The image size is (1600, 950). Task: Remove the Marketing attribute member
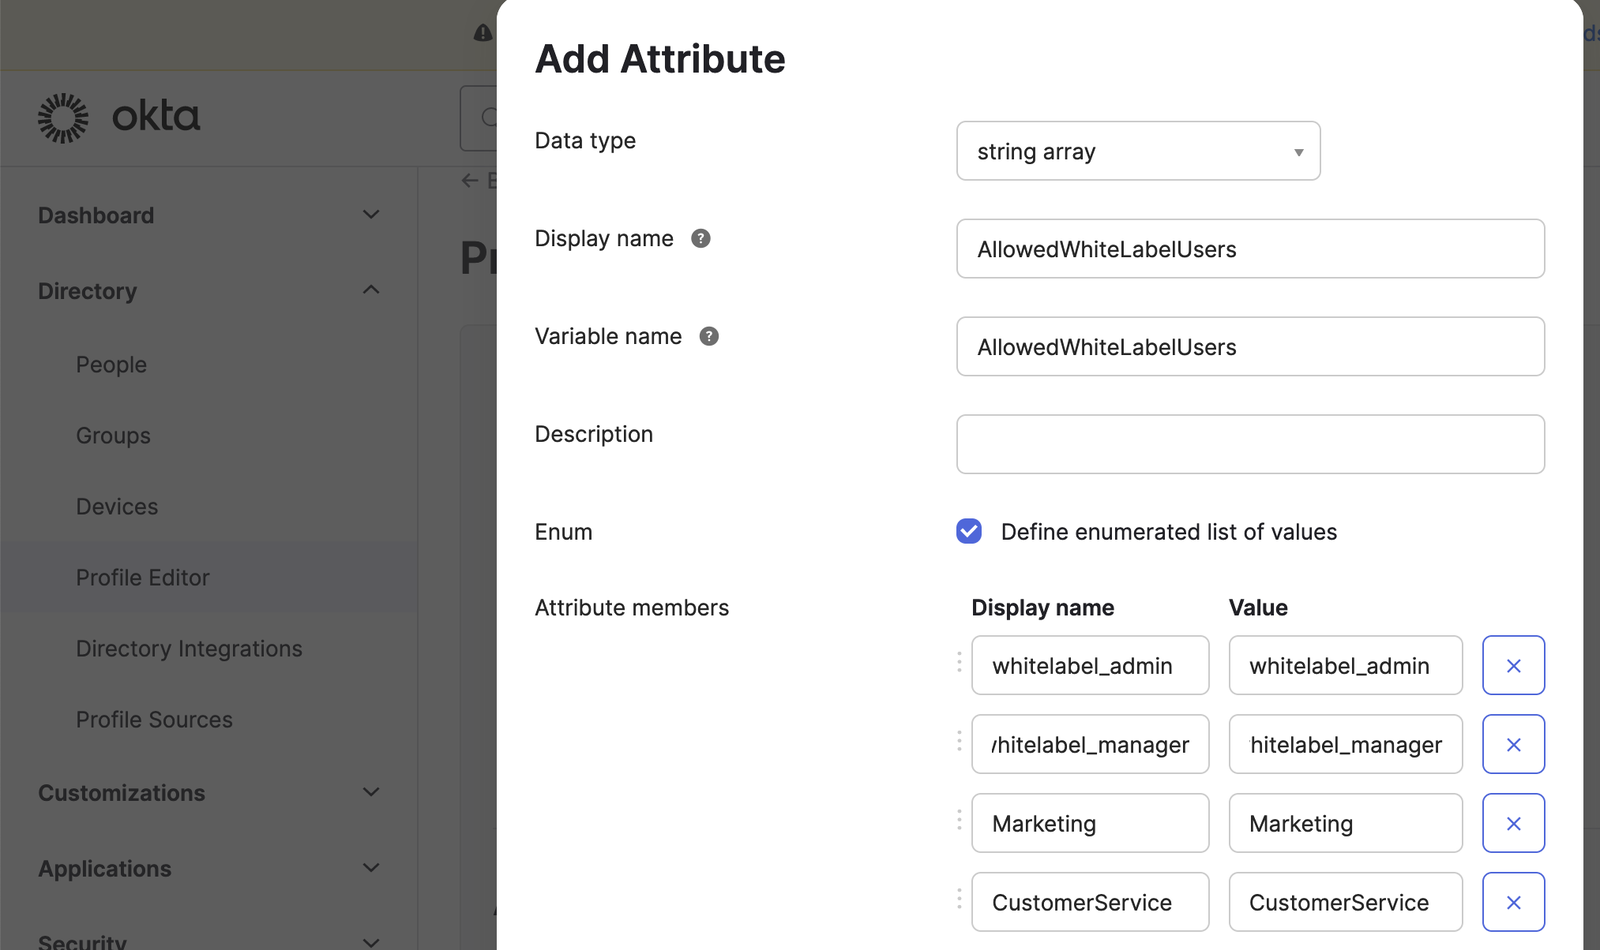pos(1513,823)
